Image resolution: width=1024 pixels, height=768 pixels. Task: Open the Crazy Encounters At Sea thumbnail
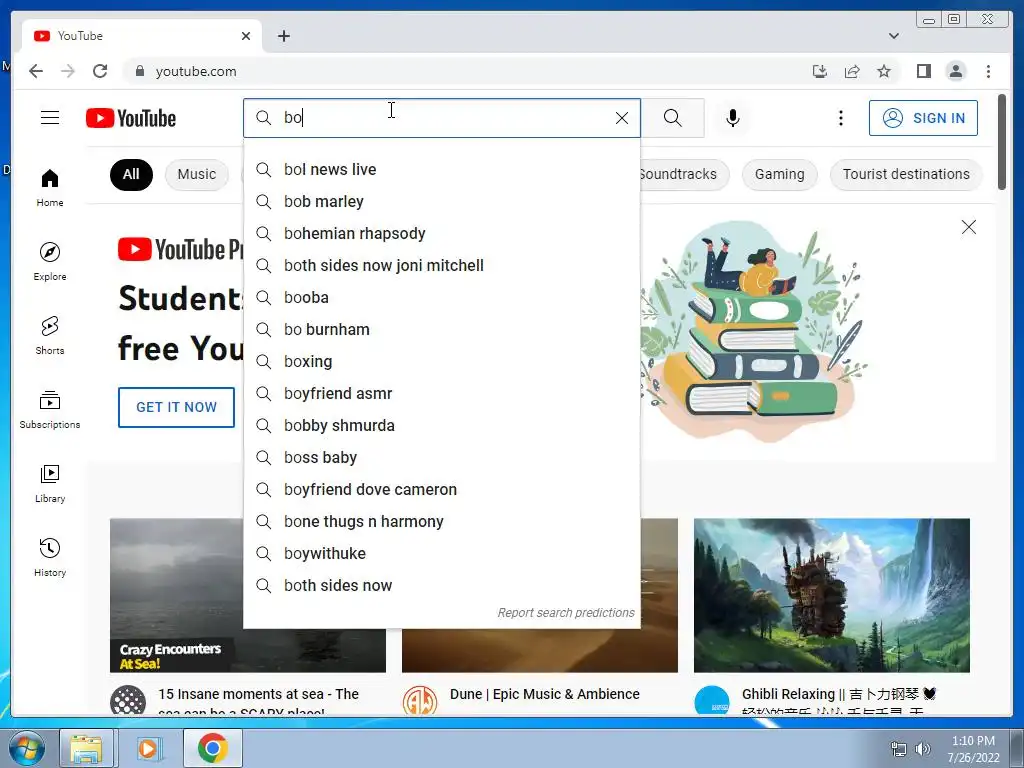tap(176, 595)
